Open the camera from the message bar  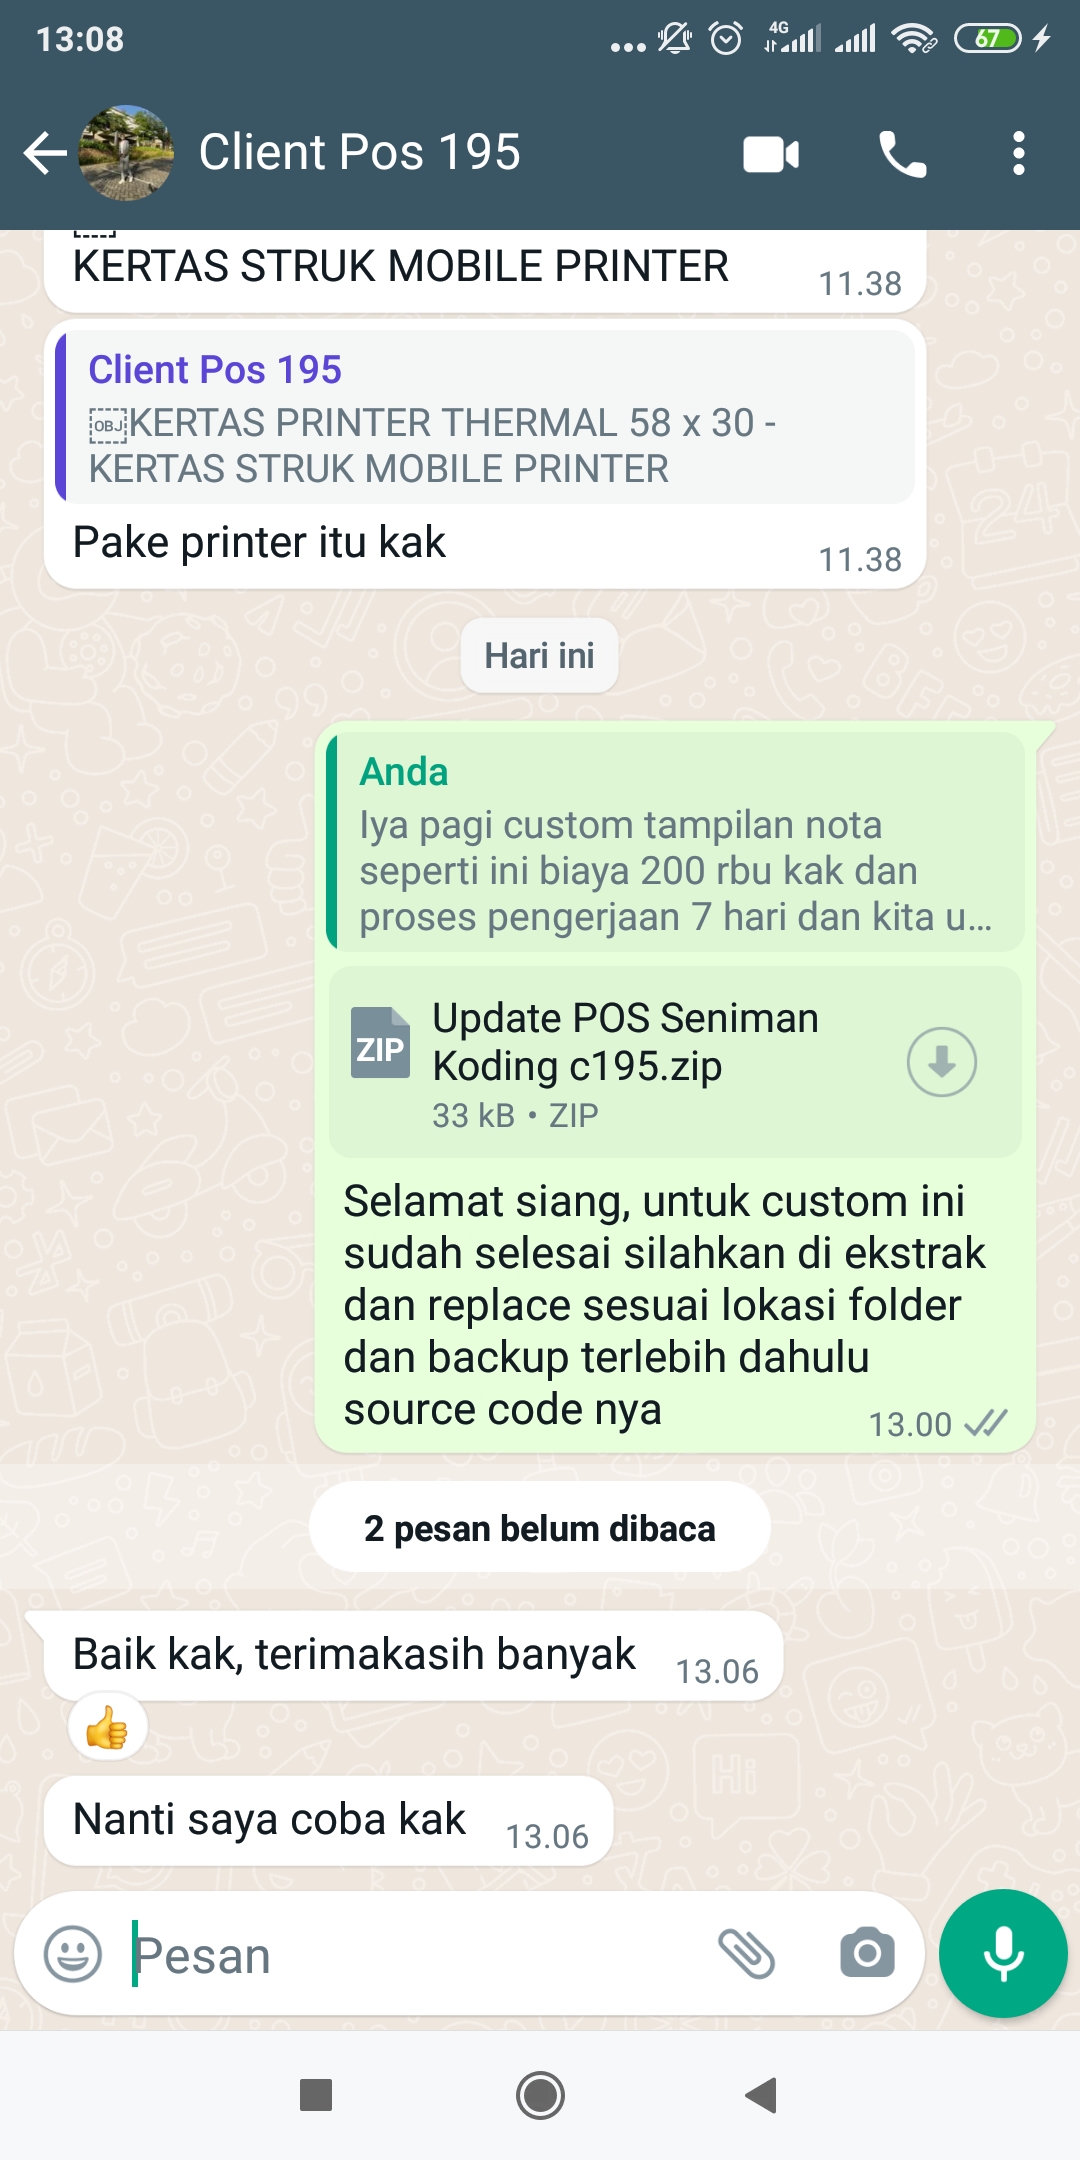867,1953
